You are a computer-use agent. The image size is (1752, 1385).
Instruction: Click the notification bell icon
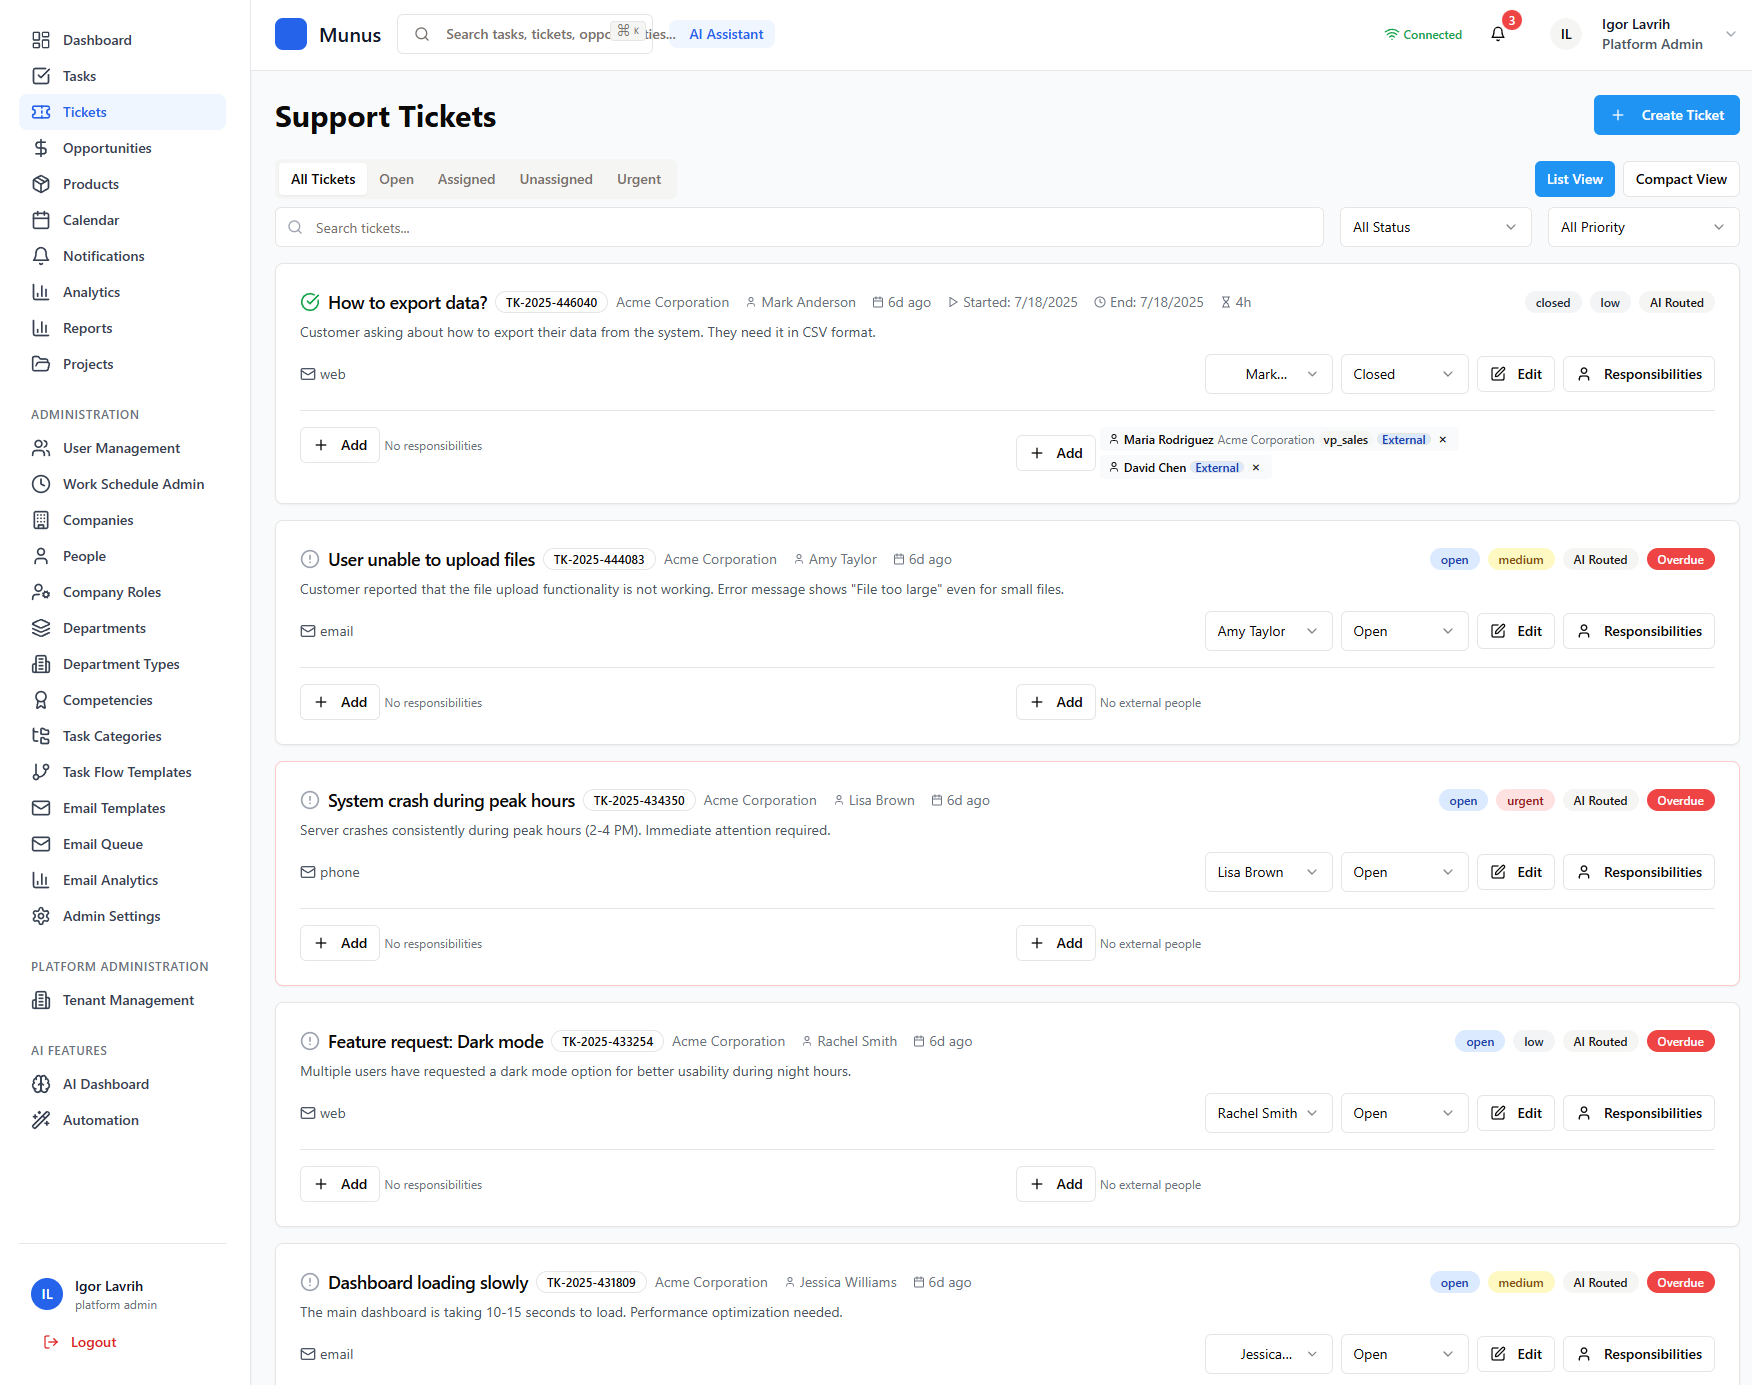pos(1497,33)
